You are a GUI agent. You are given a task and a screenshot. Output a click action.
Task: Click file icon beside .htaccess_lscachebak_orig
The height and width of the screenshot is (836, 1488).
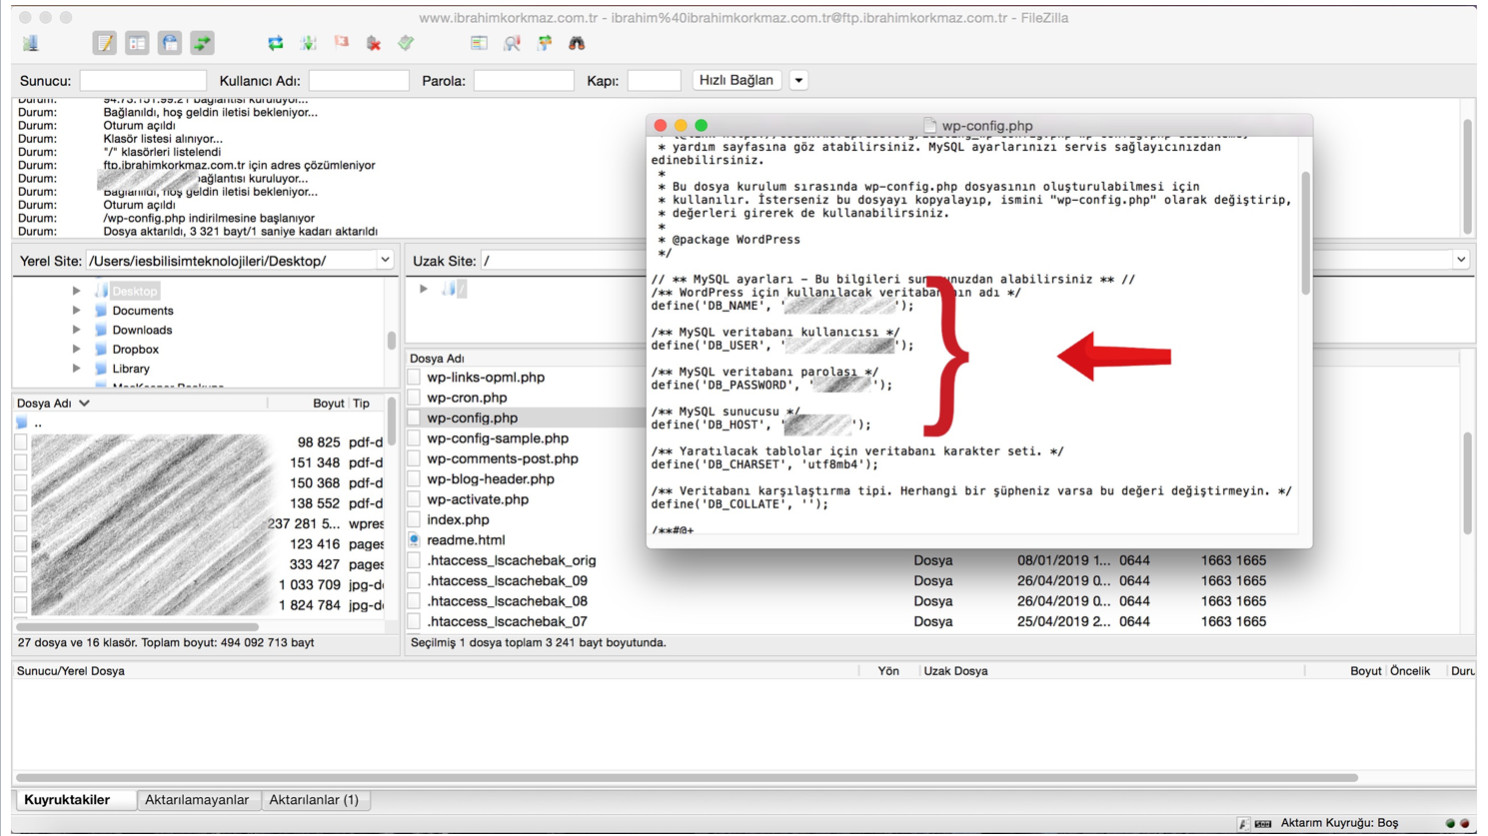414,560
